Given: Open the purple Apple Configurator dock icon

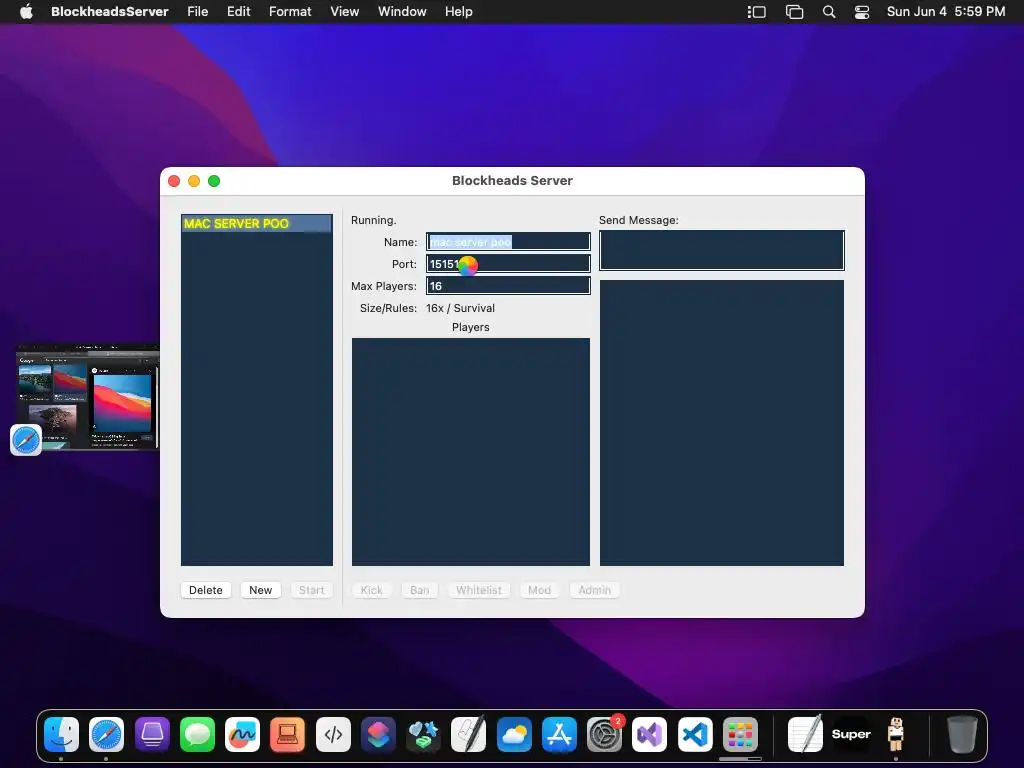Looking at the screenshot, I should tap(152, 735).
